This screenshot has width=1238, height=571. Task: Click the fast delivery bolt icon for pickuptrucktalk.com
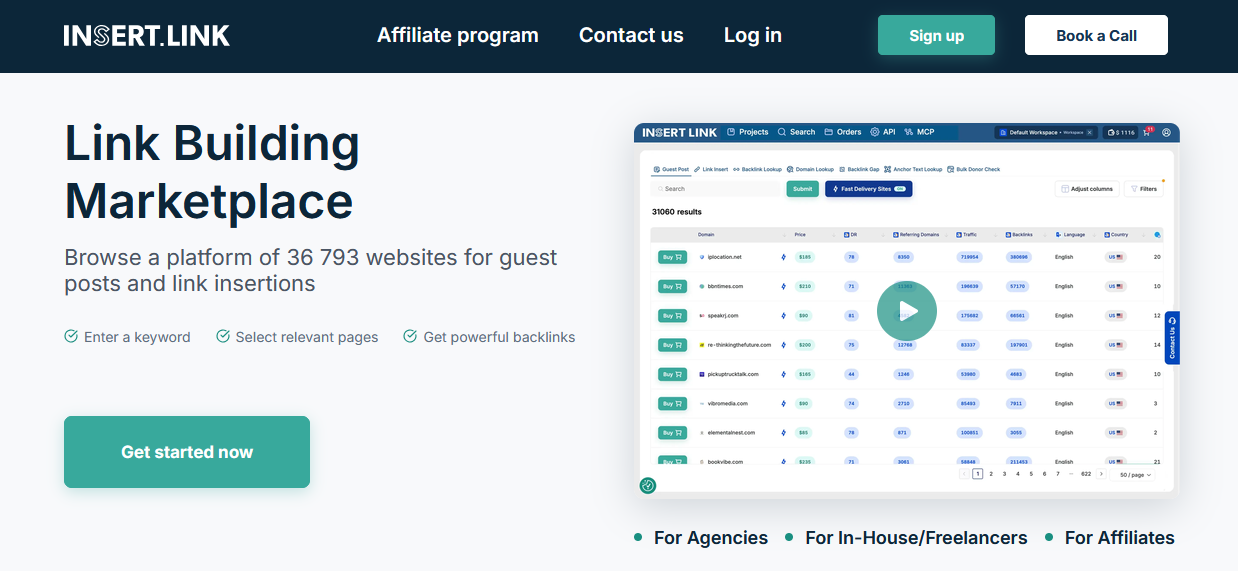pos(783,374)
